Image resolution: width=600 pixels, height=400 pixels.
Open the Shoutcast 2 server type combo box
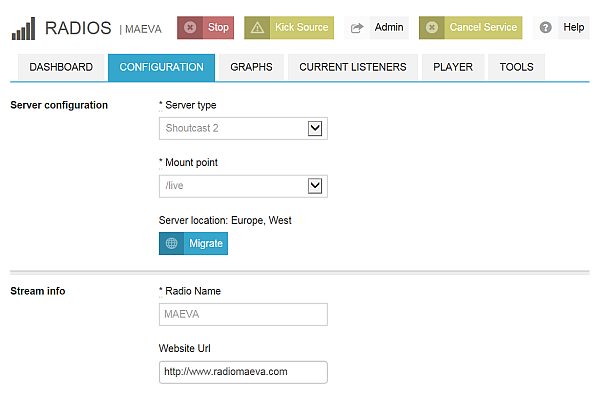point(243,128)
